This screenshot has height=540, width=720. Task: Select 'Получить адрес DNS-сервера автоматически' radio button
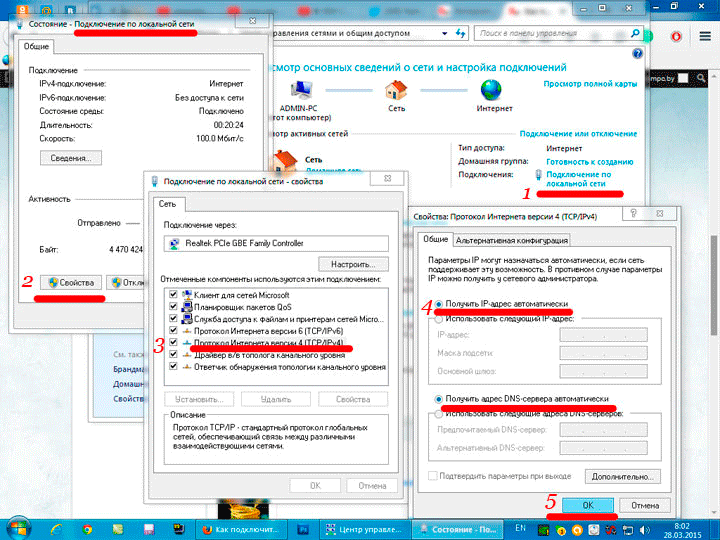tap(439, 399)
